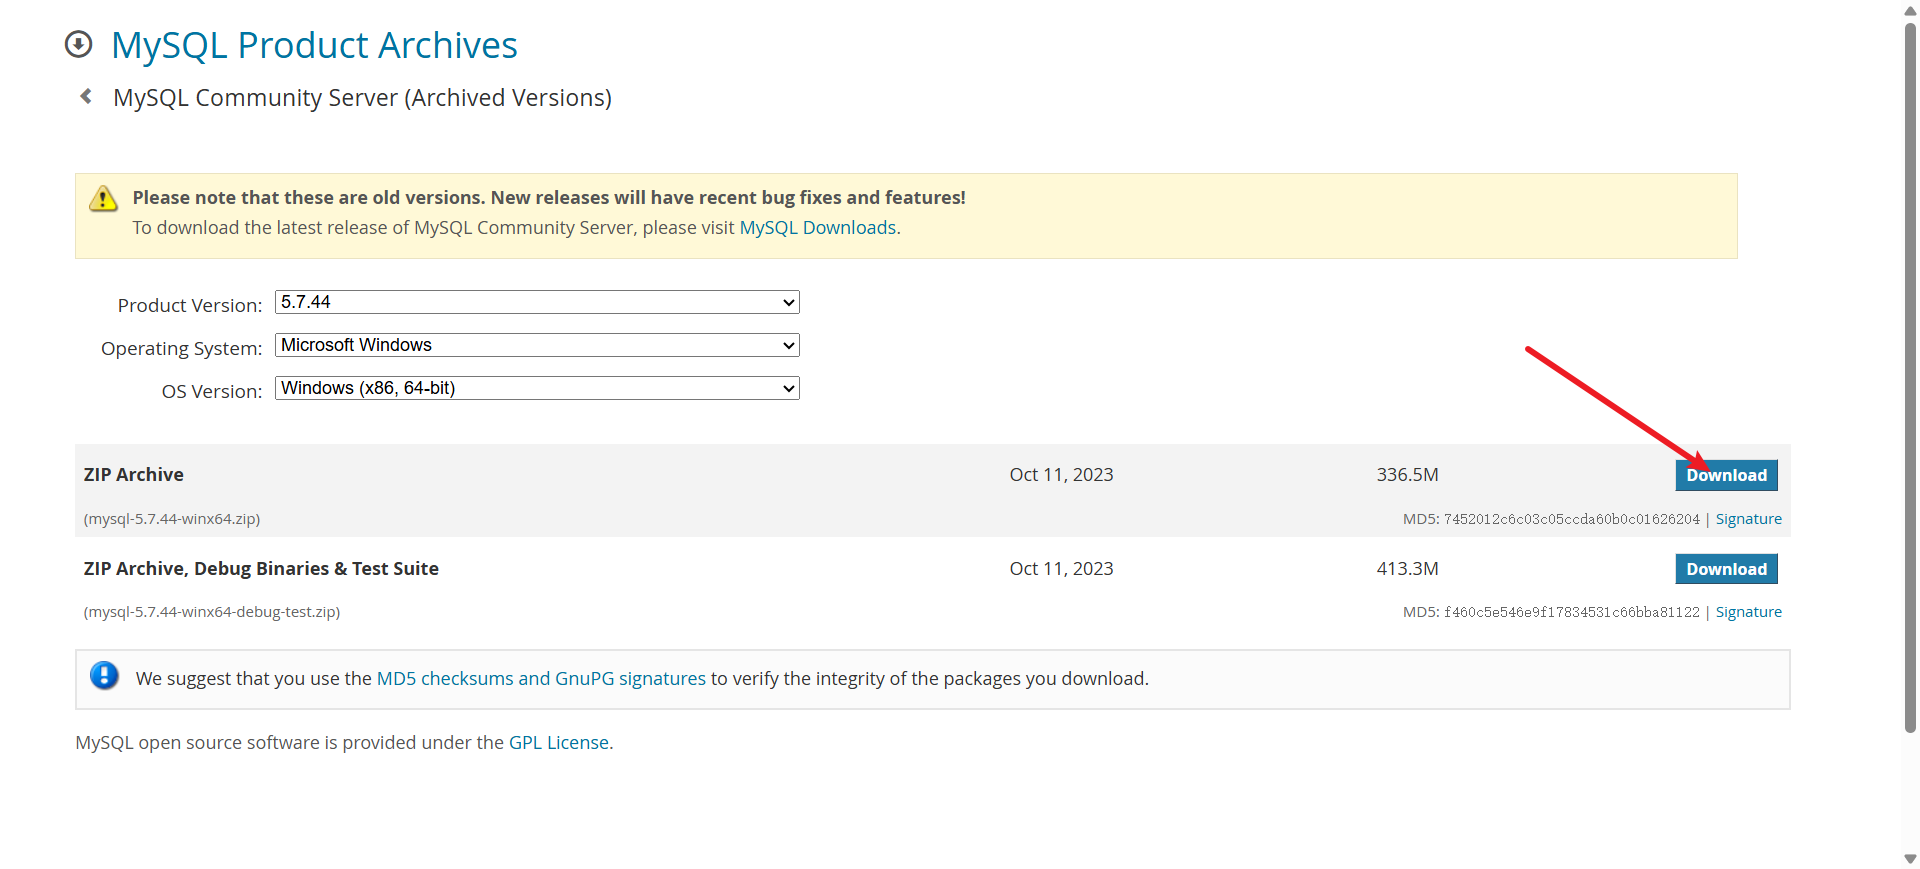
Task: Download the ZIP Archive 336.5M file
Action: click(1726, 475)
